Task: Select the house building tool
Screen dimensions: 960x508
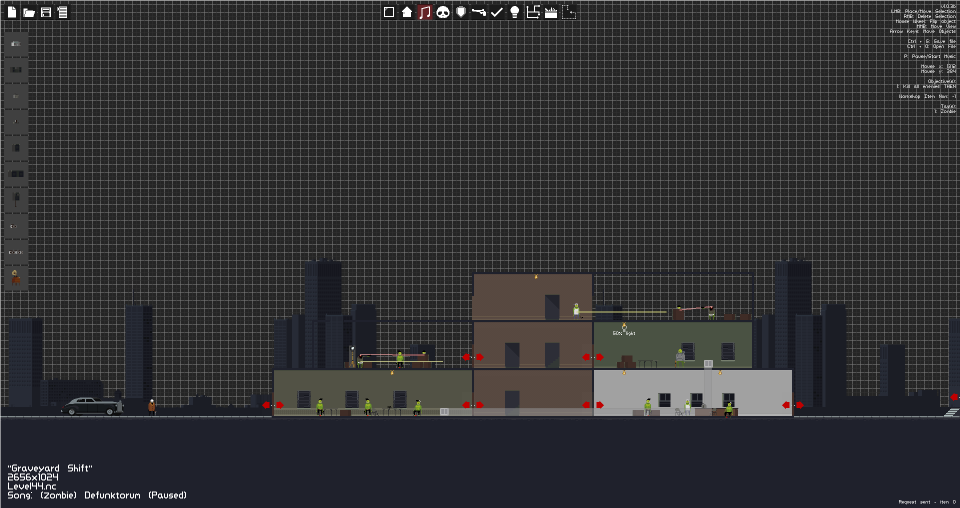Action: 407,12
